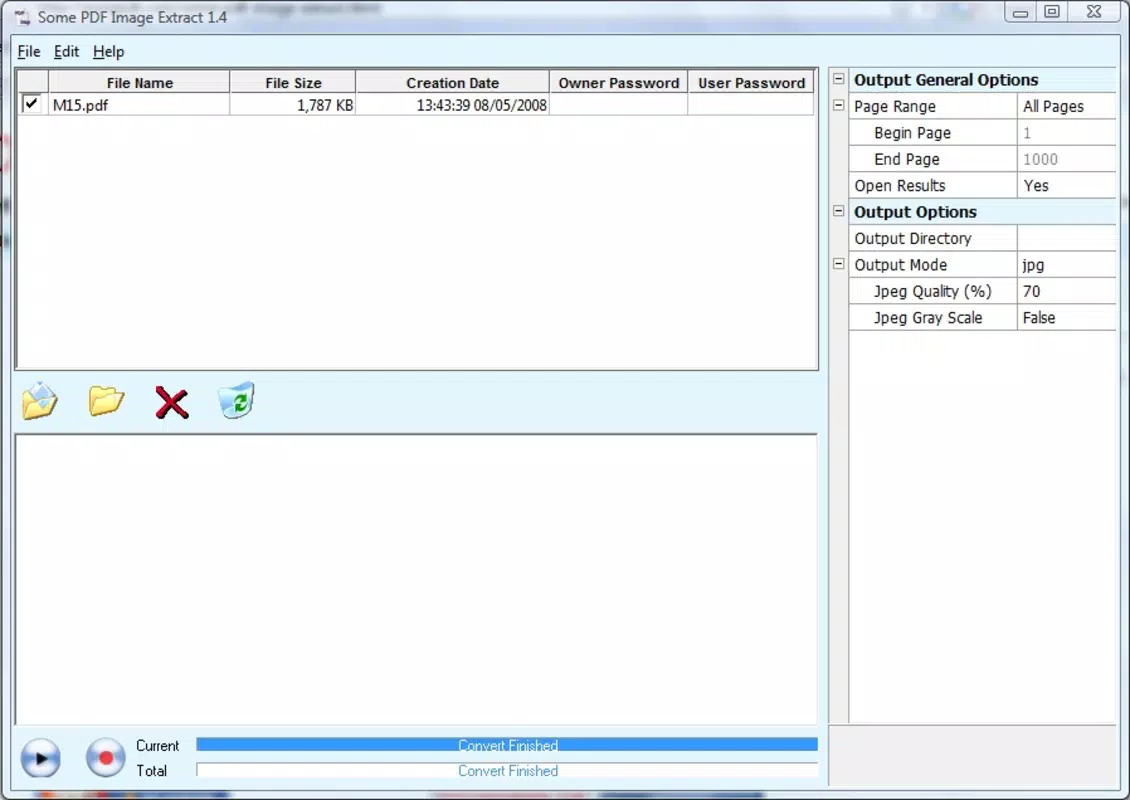Close the Some PDF Image Extract window
The image size is (1130, 800).
[x=1094, y=12]
